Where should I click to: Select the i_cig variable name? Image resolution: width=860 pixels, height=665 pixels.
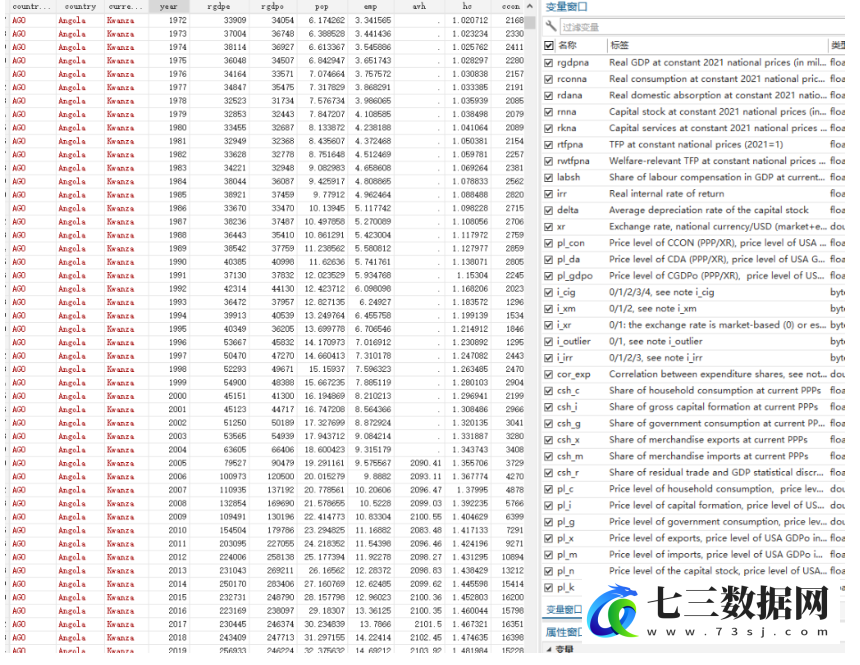pos(566,292)
